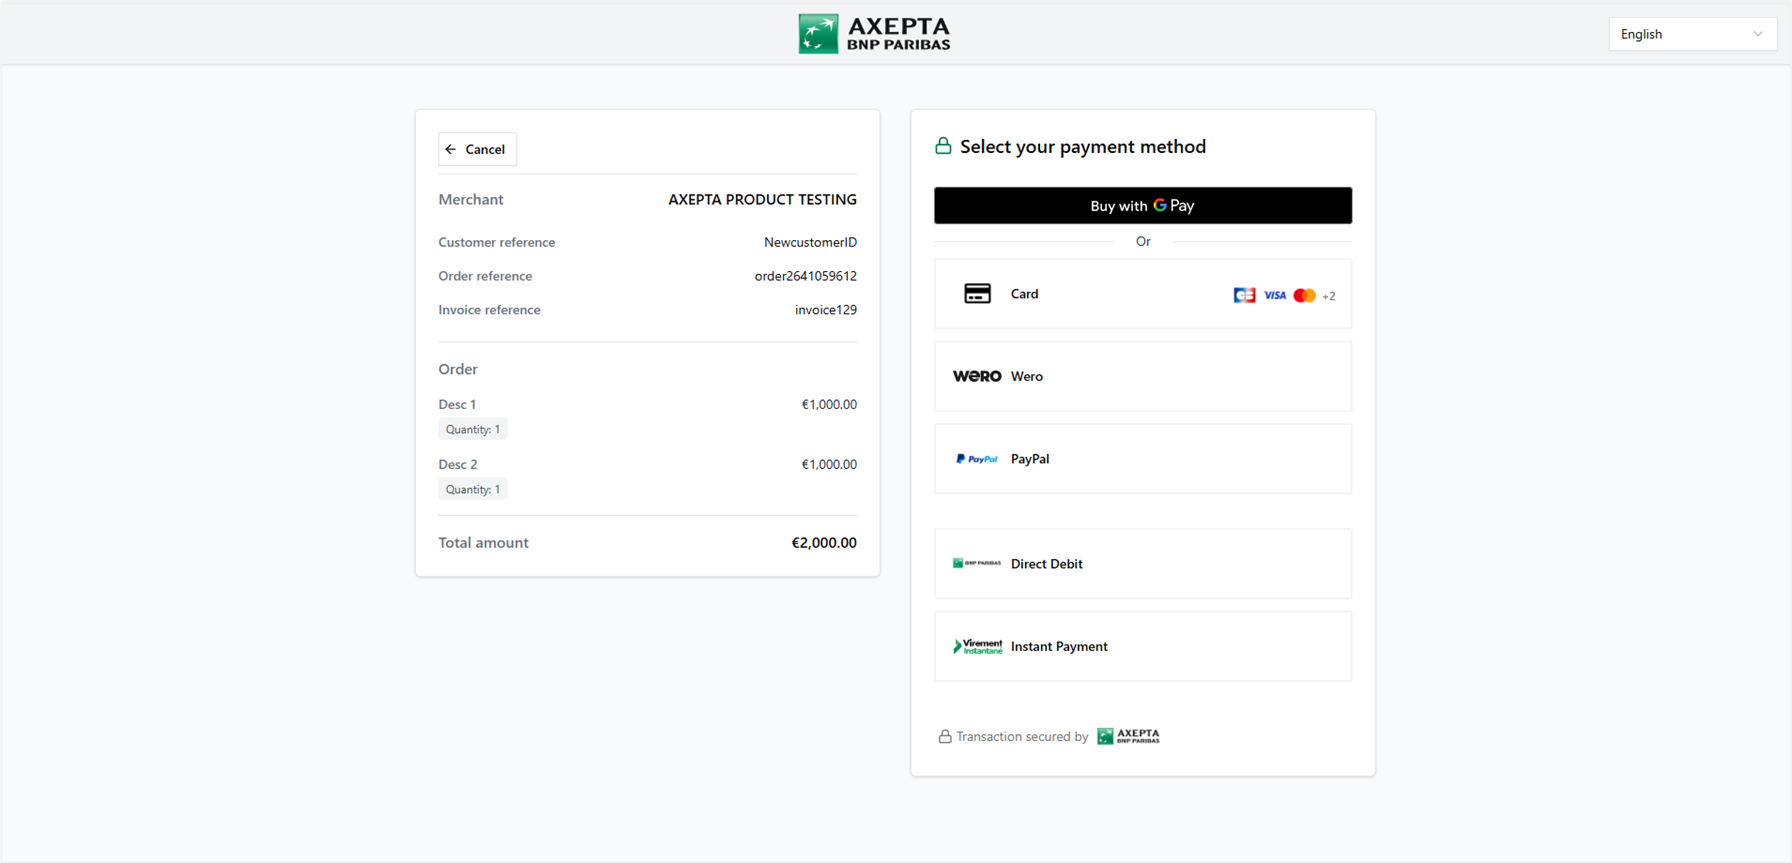The width and height of the screenshot is (1792, 863).
Task: Click the PayPal logo icon
Action: pos(976,459)
